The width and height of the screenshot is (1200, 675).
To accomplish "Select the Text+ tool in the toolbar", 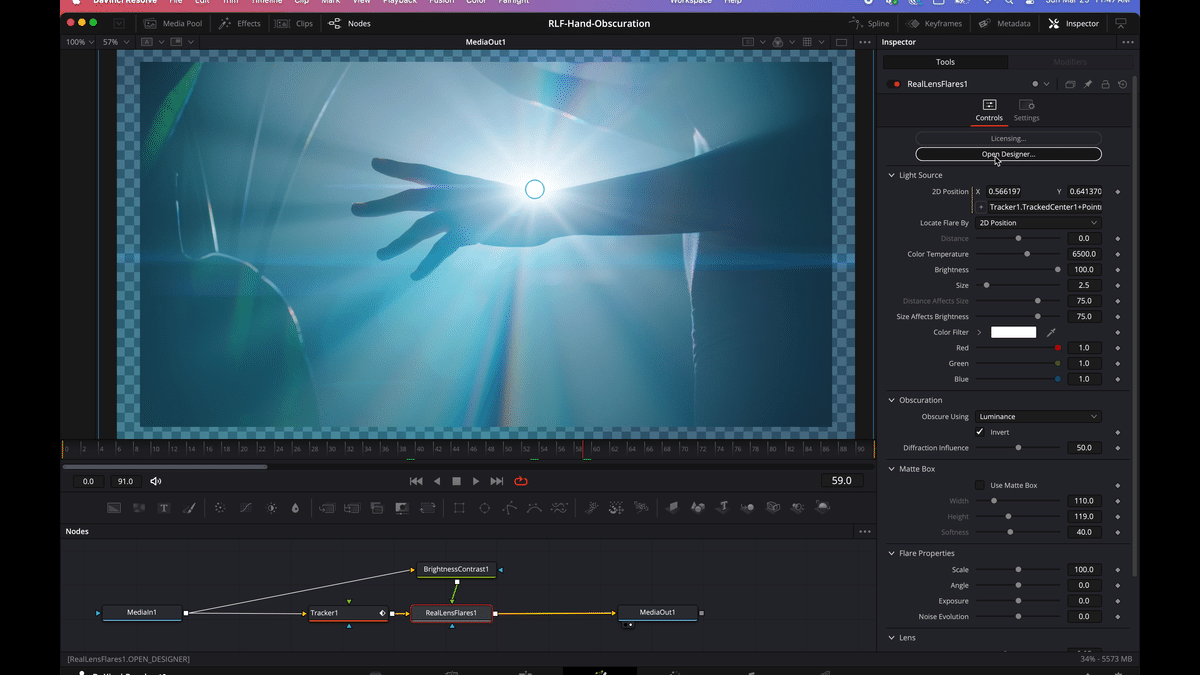I will point(164,508).
